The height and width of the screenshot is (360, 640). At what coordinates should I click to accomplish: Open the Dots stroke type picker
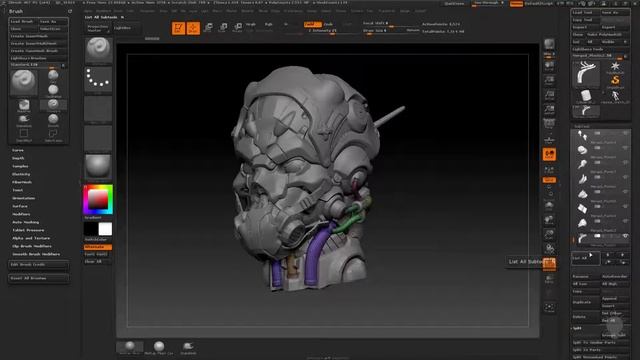click(x=98, y=79)
